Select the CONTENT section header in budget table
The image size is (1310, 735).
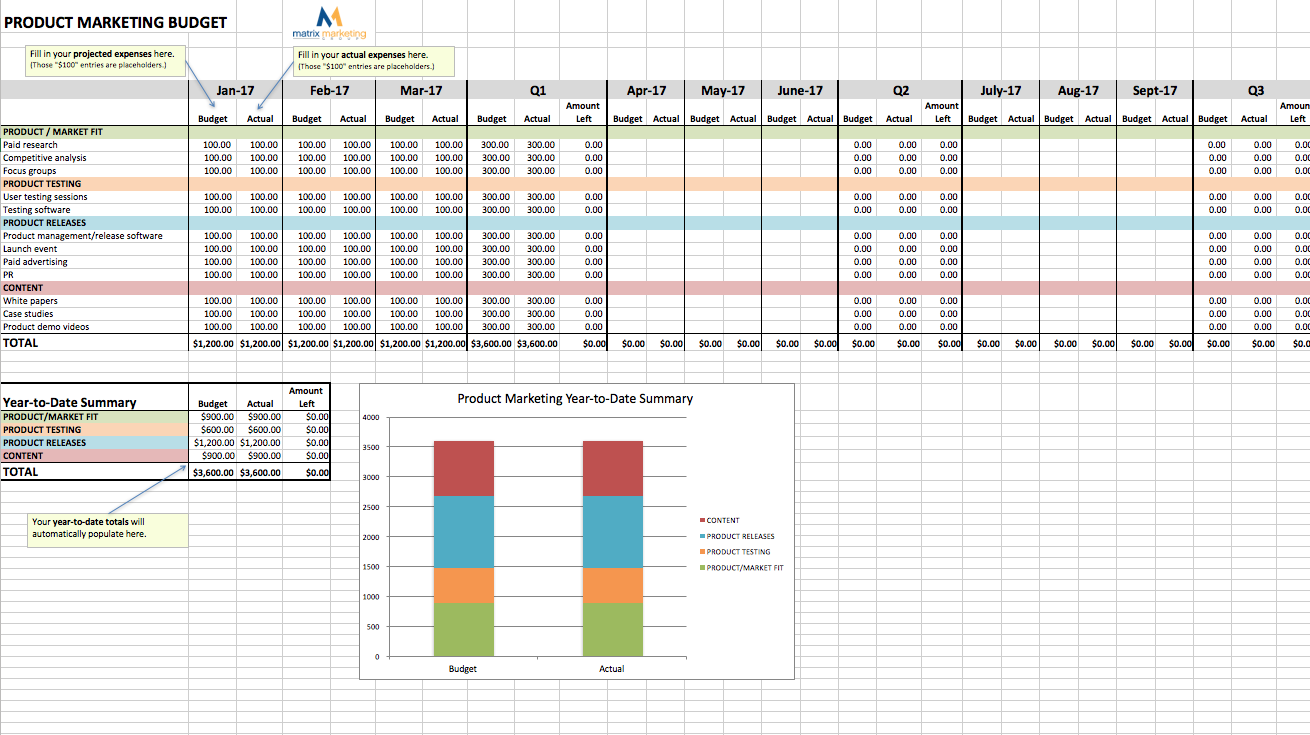pyautogui.click(x=23, y=288)
